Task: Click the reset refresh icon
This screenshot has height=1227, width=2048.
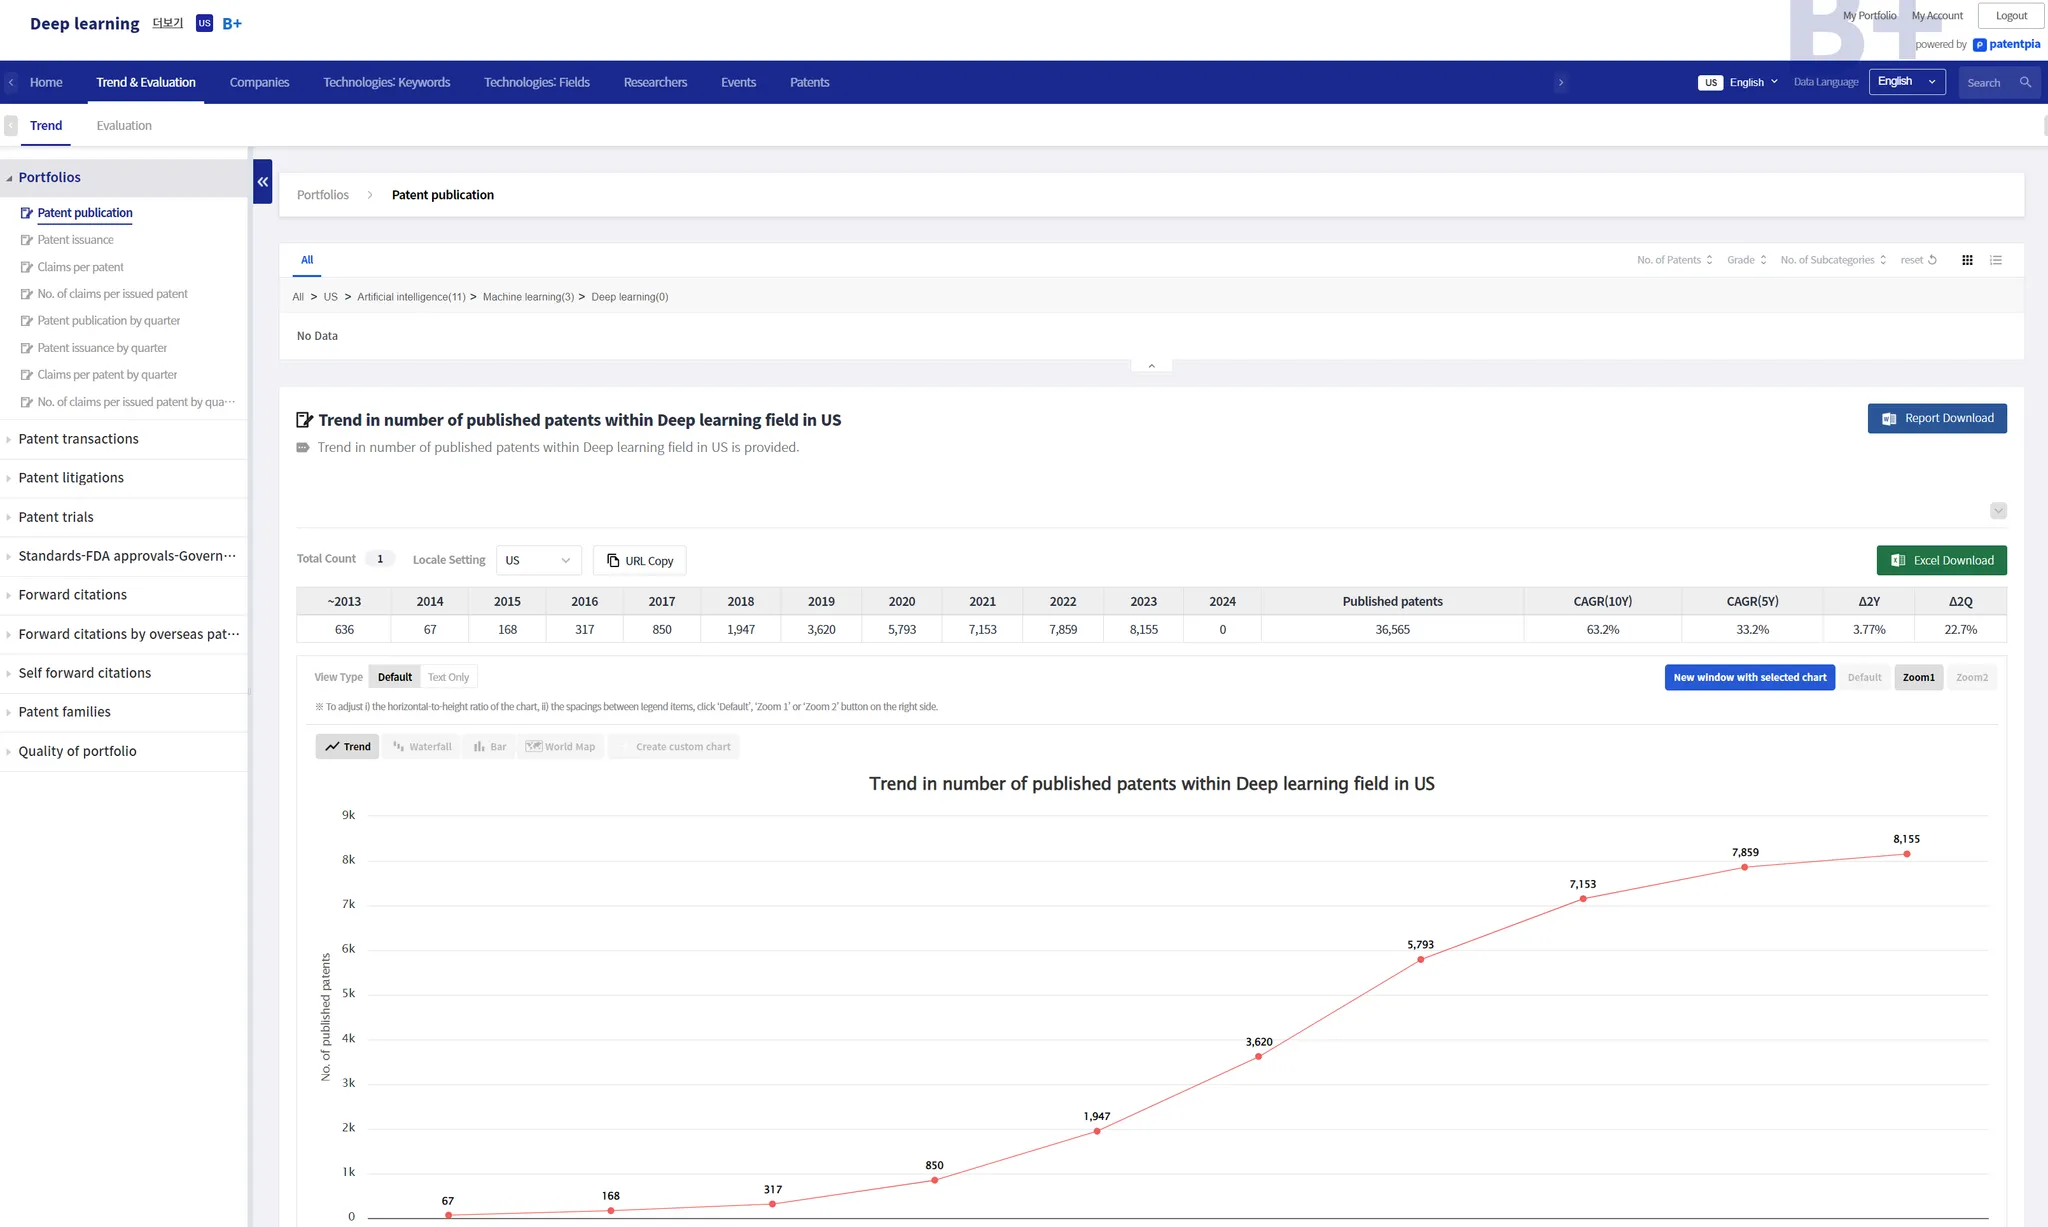Action: pyautogui.click(x=1932, y=260)
